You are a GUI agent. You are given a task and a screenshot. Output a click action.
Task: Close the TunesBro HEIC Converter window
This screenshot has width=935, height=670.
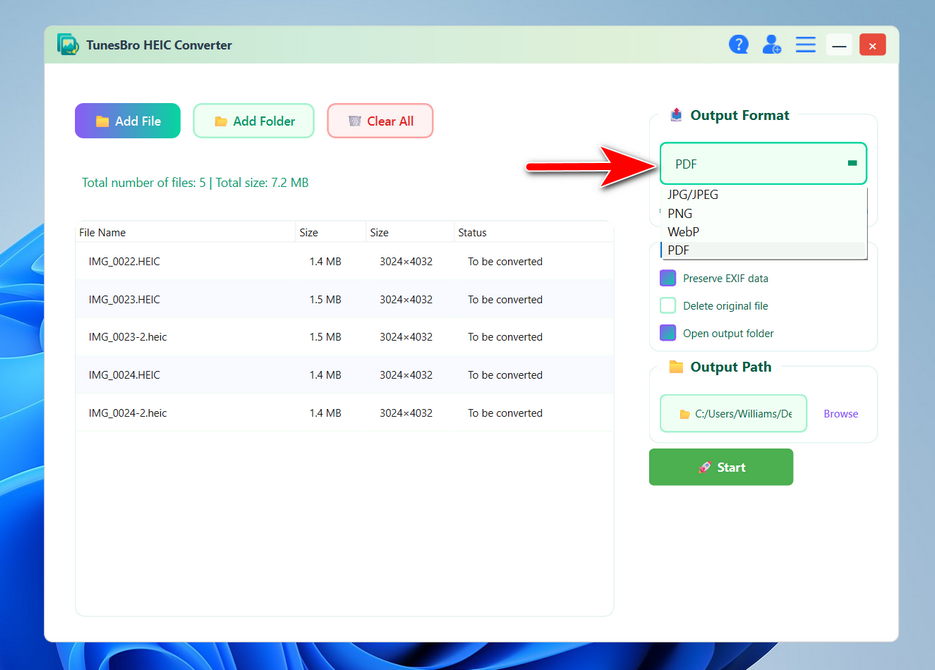pyautogui.click(x=872, y=45)
